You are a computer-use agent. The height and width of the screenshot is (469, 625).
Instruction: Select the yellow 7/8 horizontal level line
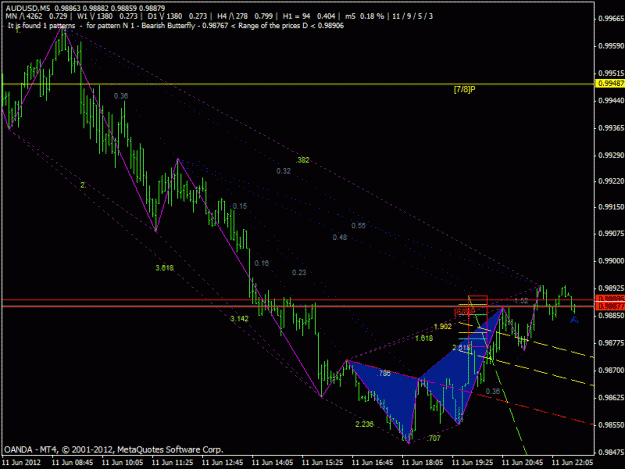pos(297,84)
